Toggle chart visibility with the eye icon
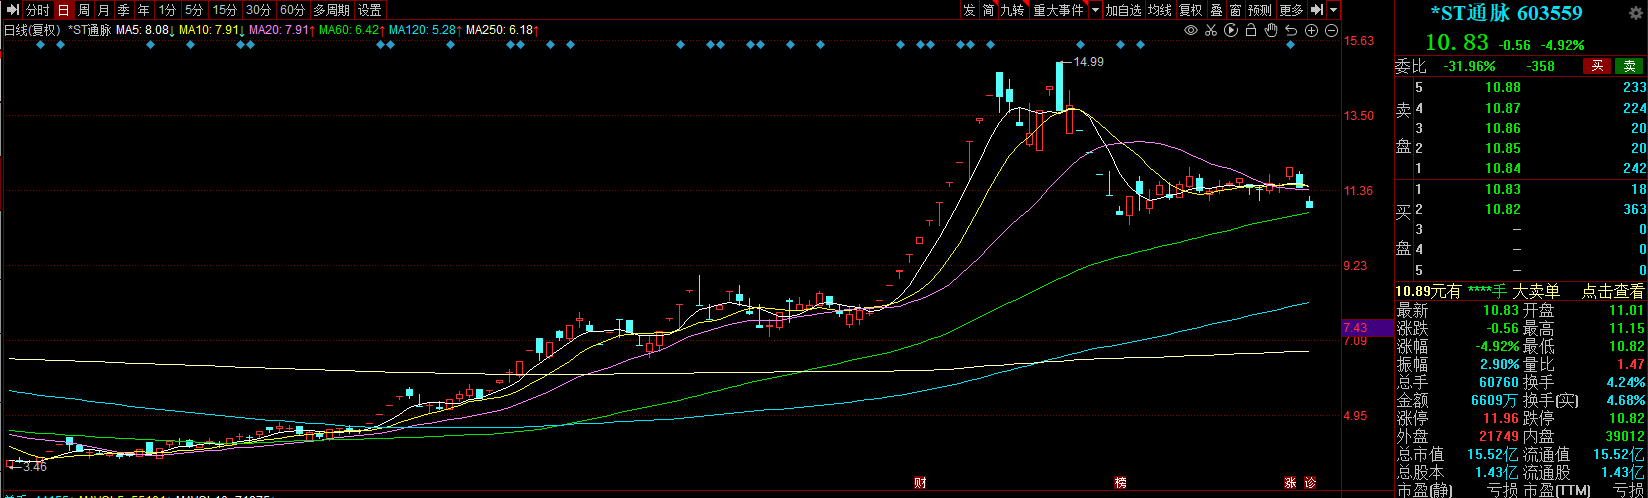1648x498 pixels. [1190, 31]
